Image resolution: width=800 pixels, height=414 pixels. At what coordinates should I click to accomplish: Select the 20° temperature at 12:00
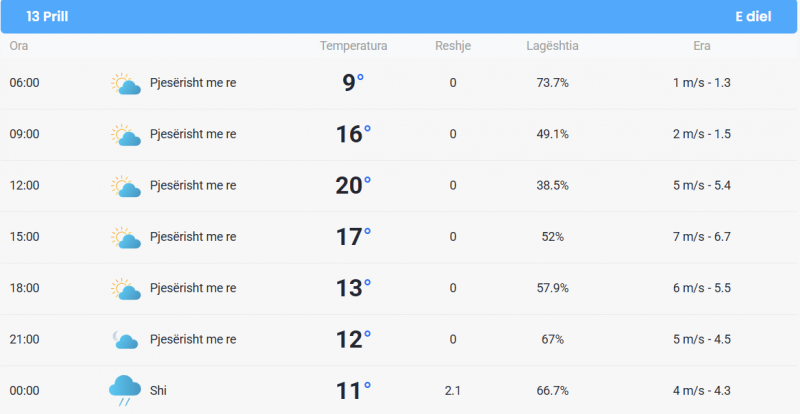(353, 186)
